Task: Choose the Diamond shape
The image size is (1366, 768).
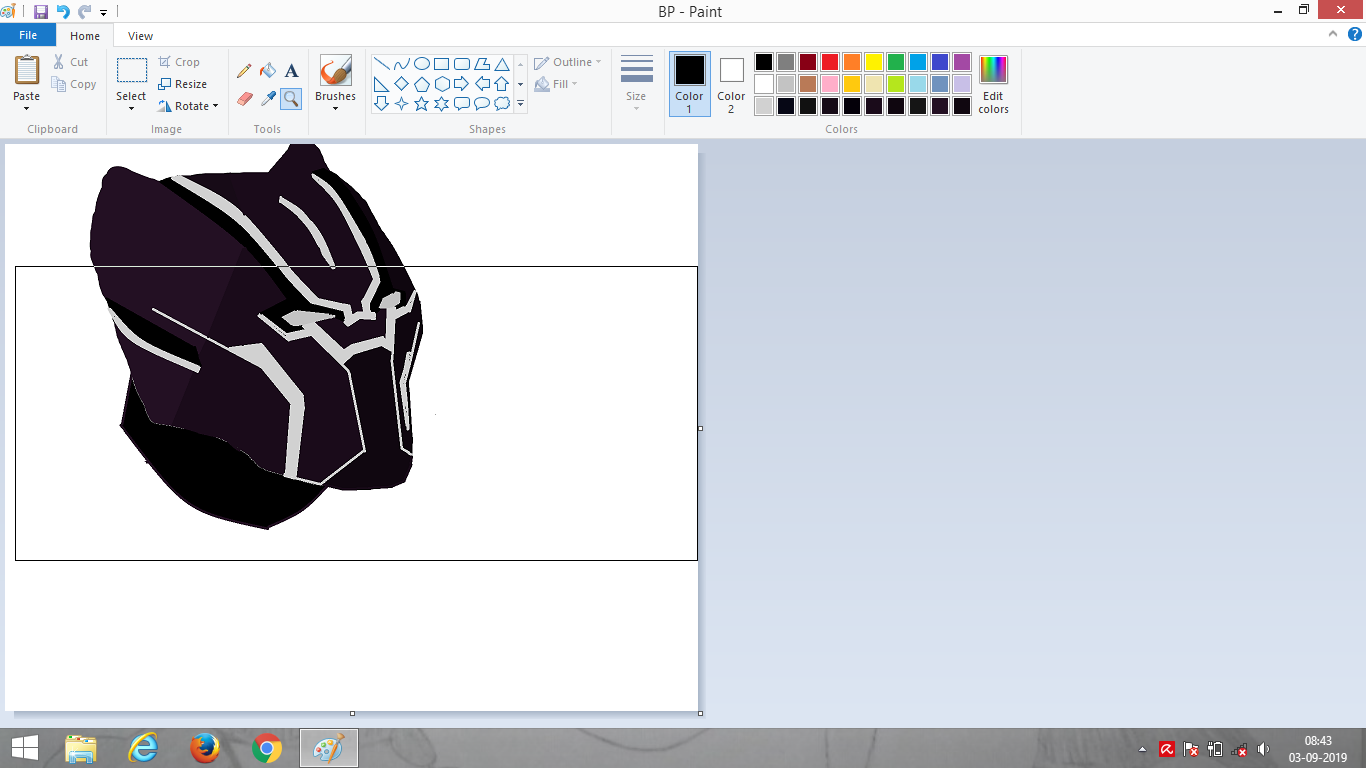Action: coord(402,84)
